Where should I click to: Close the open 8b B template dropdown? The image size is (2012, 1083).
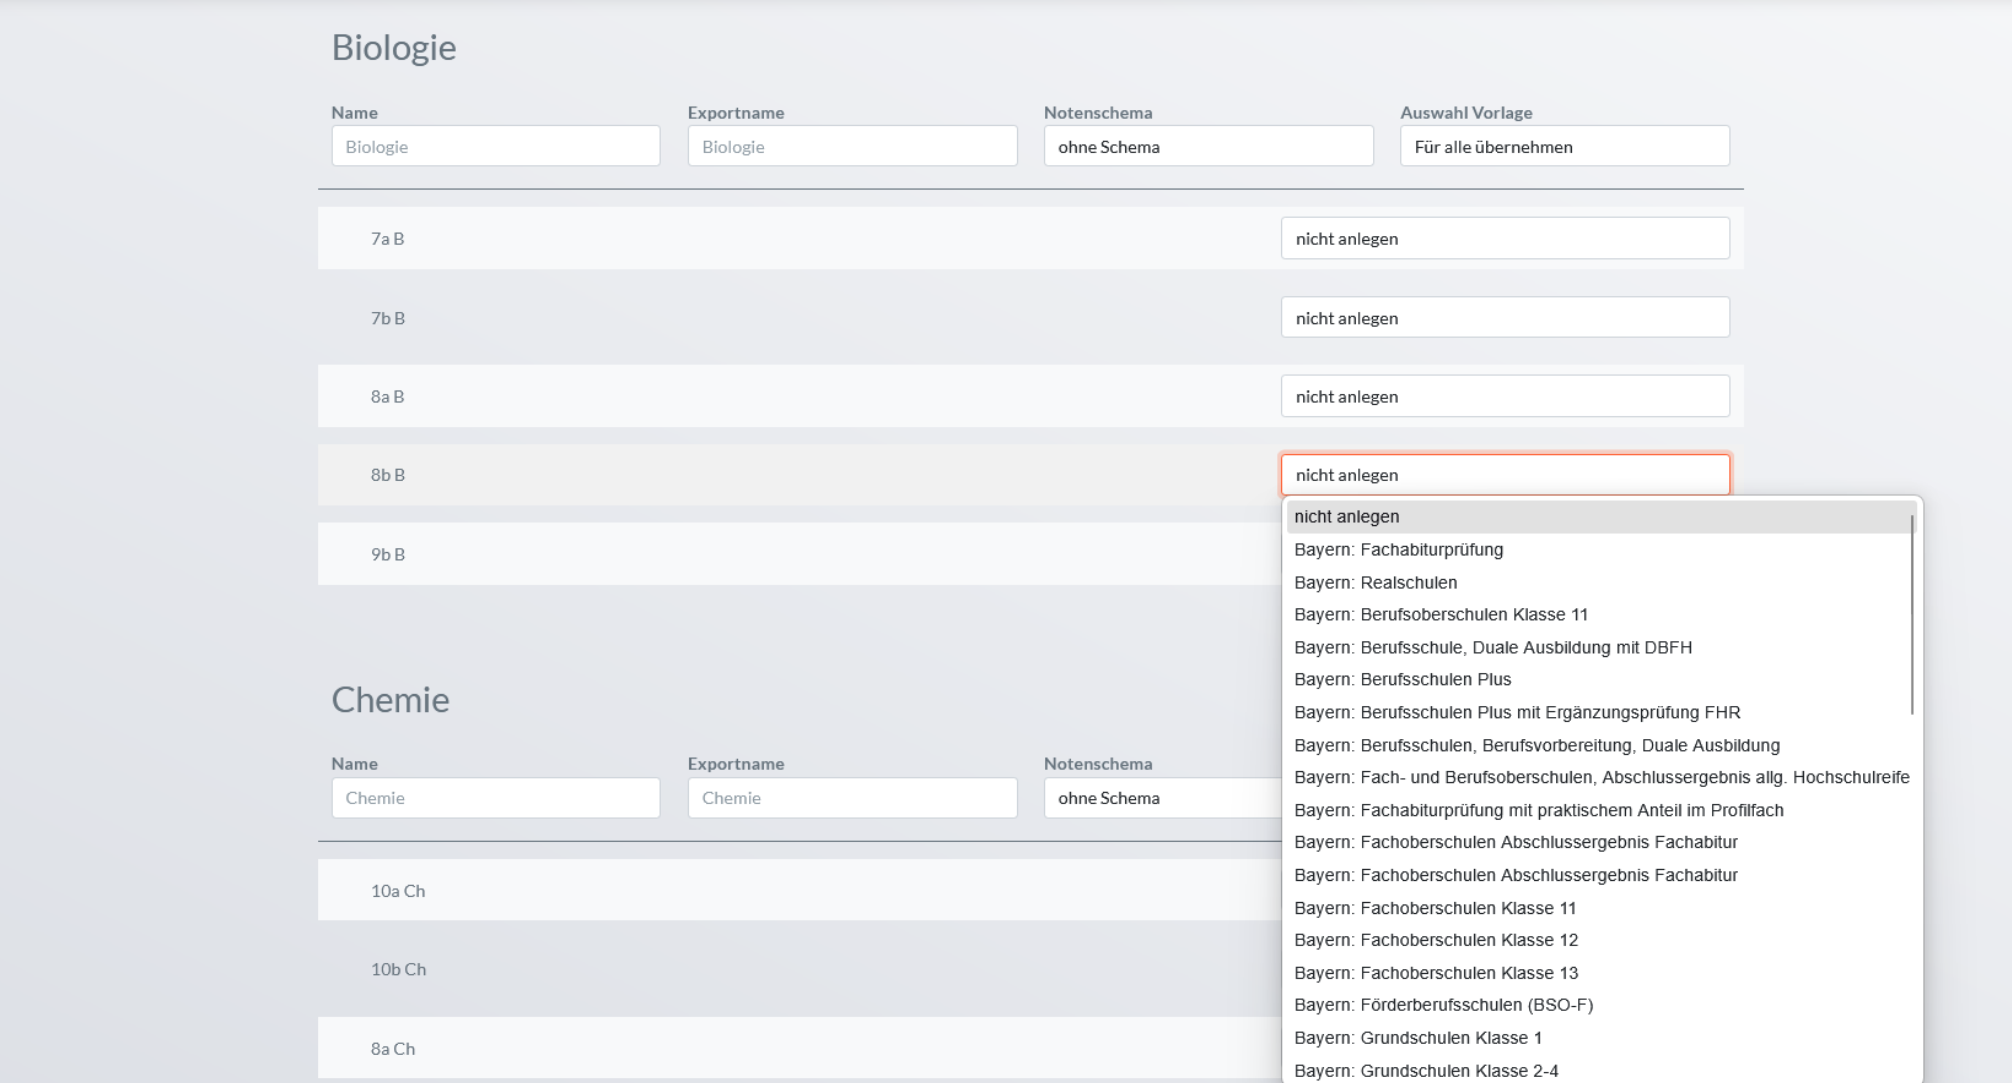click(1504, 475)
